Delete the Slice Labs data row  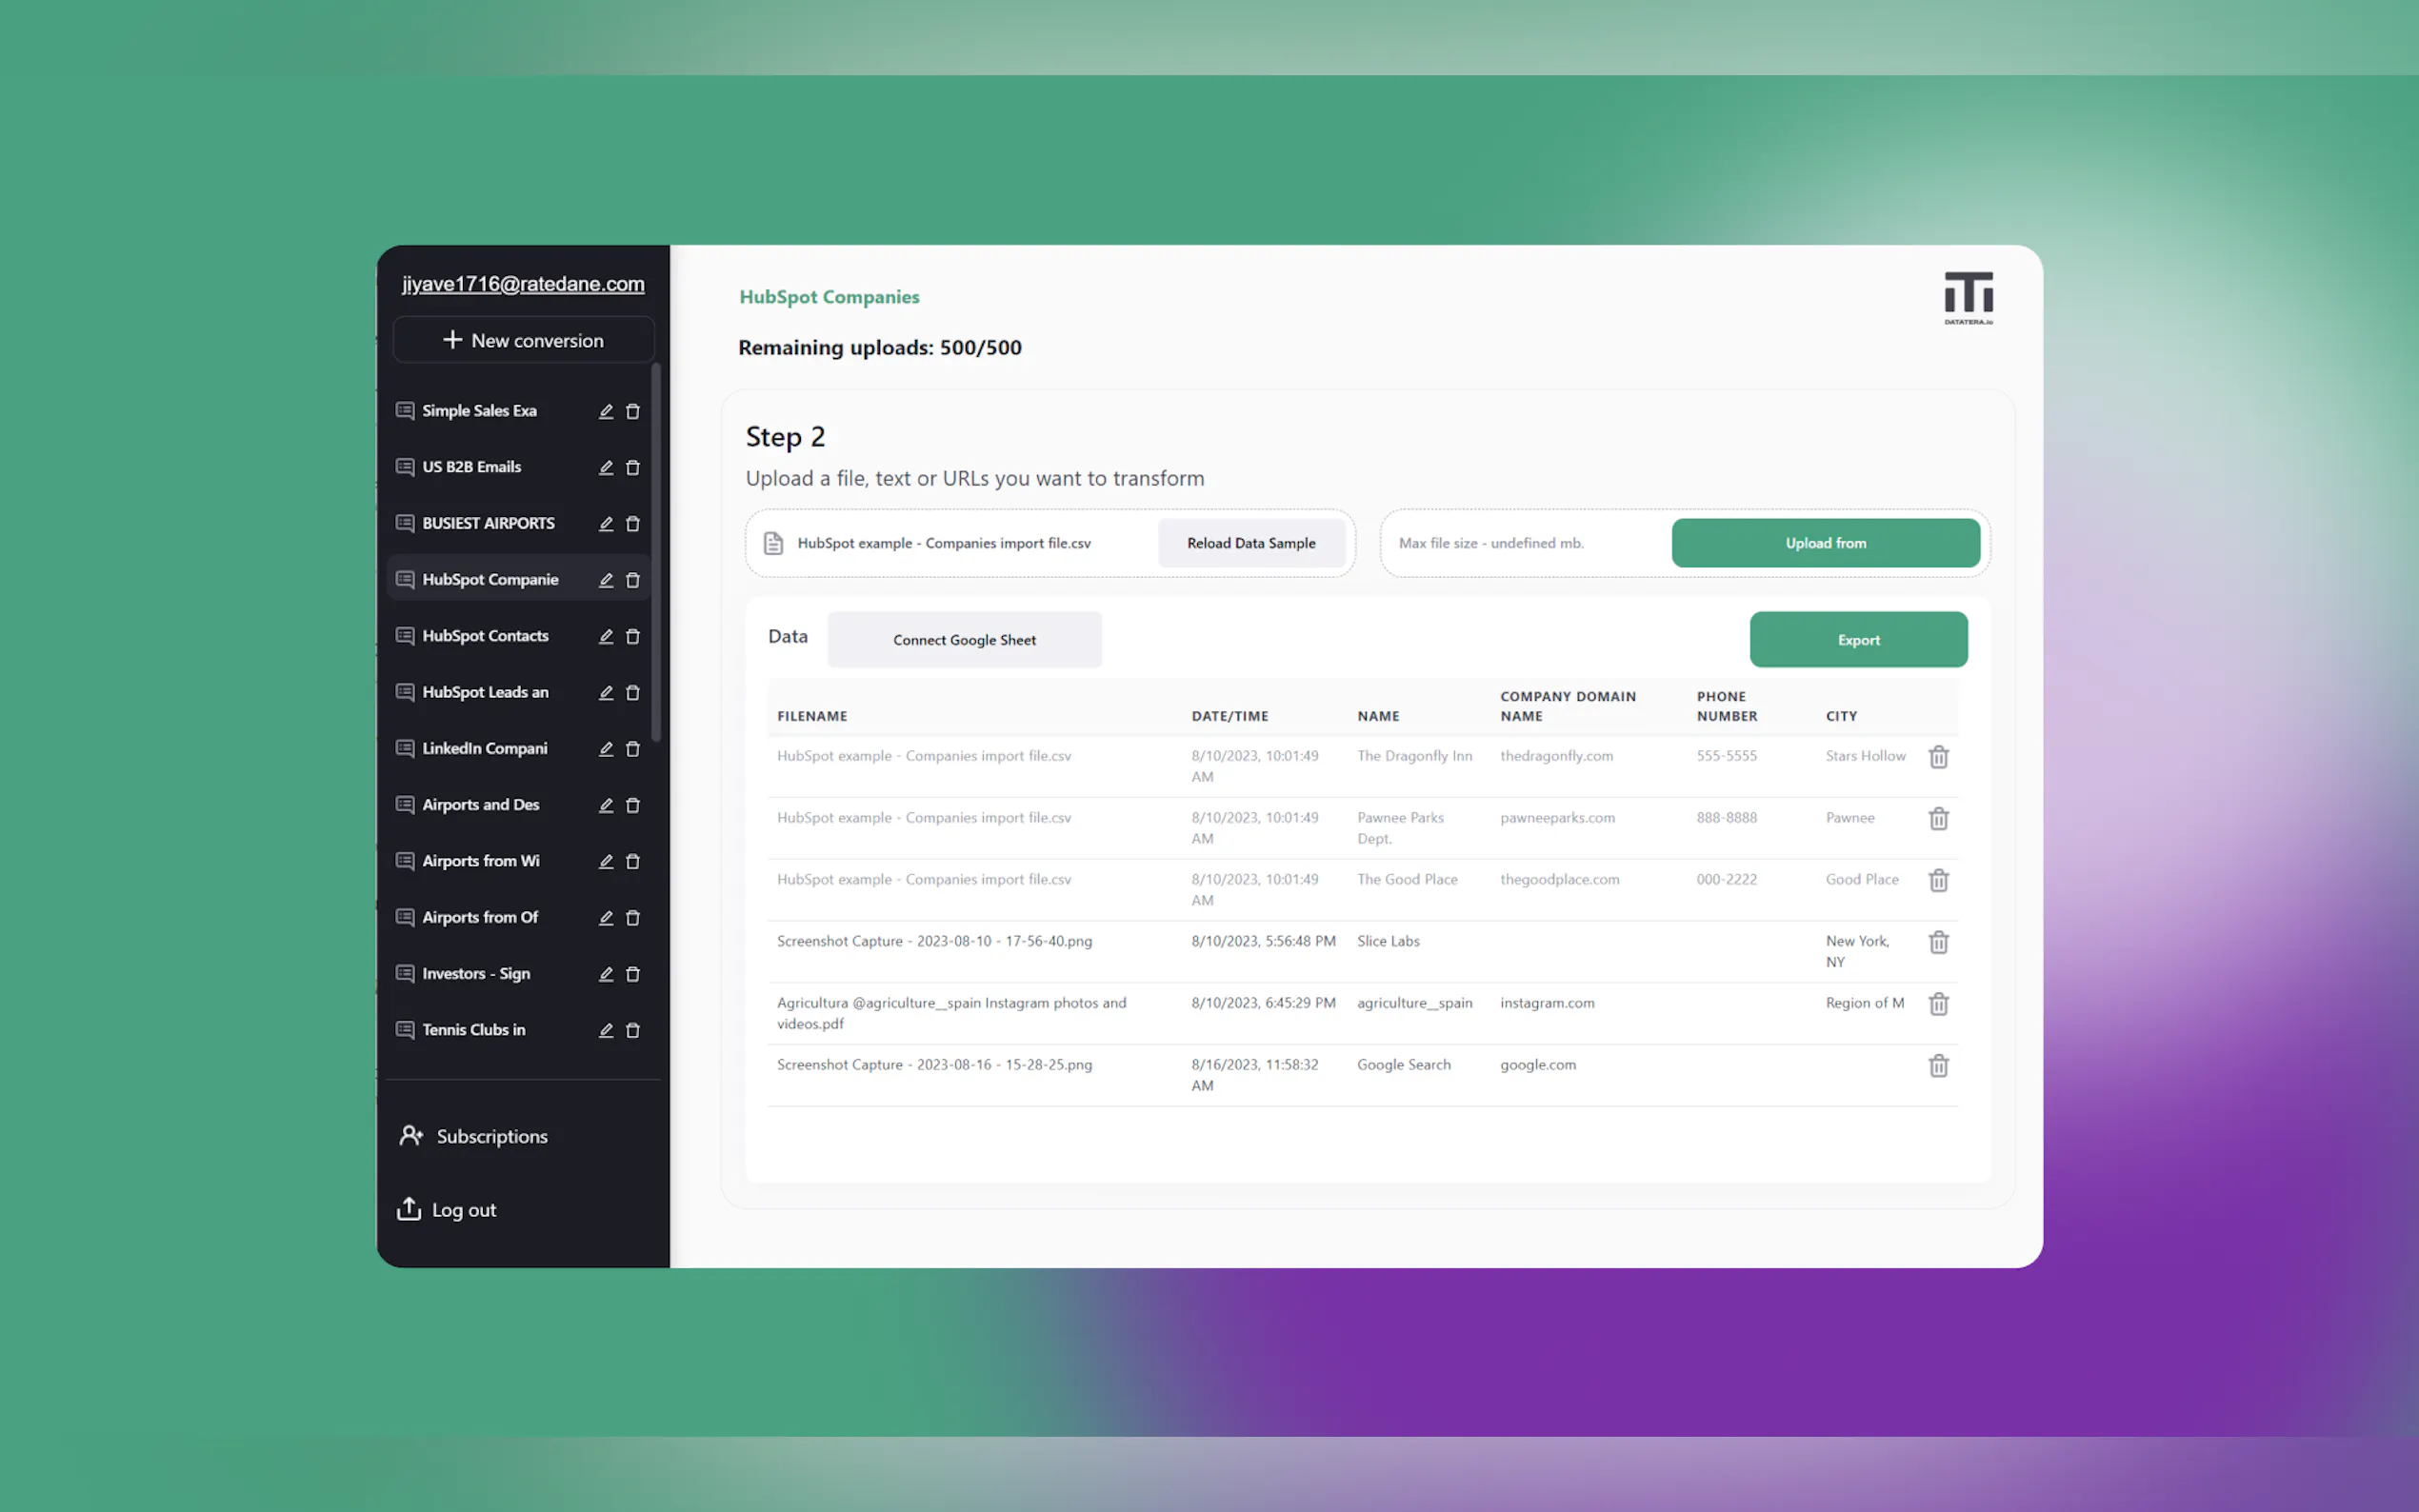pos(1938,942)
